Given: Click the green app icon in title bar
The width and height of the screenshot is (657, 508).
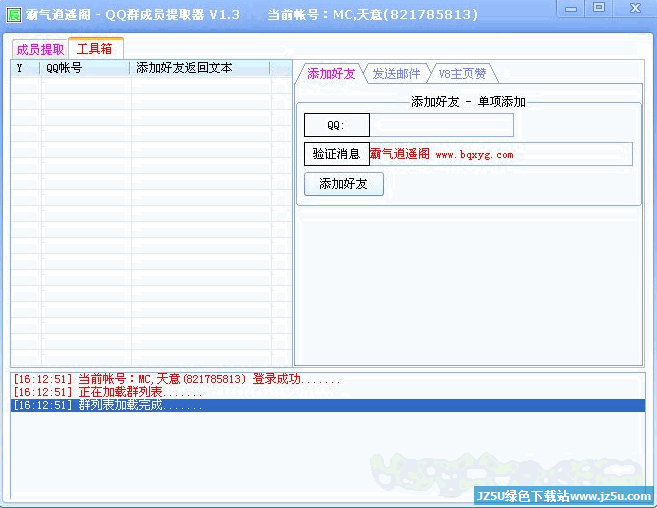Looking at the screenshot, I should click(14, 16).
